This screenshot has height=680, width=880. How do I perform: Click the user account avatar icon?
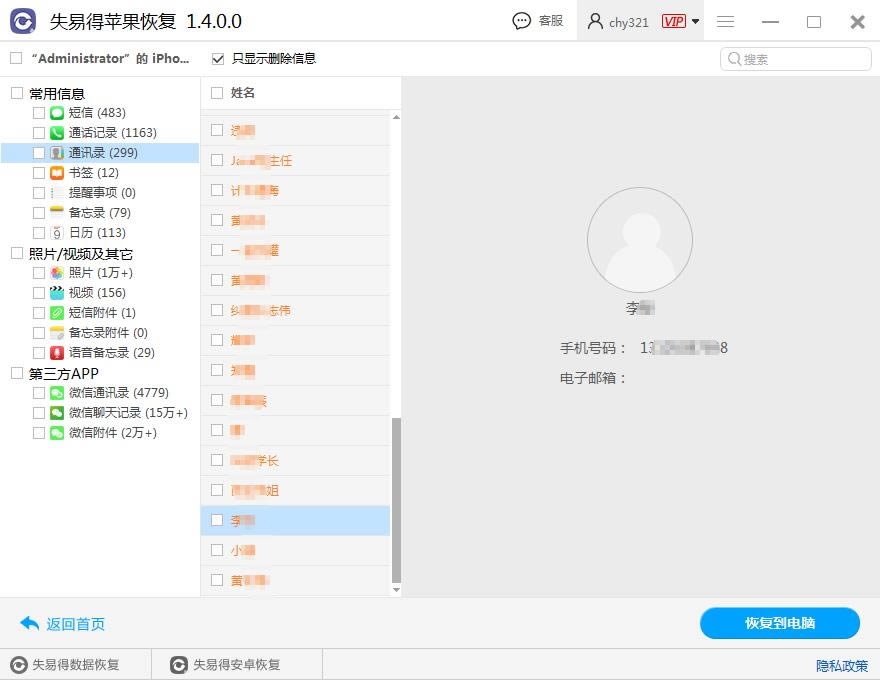pyautogui.click(x=595, y=21)
